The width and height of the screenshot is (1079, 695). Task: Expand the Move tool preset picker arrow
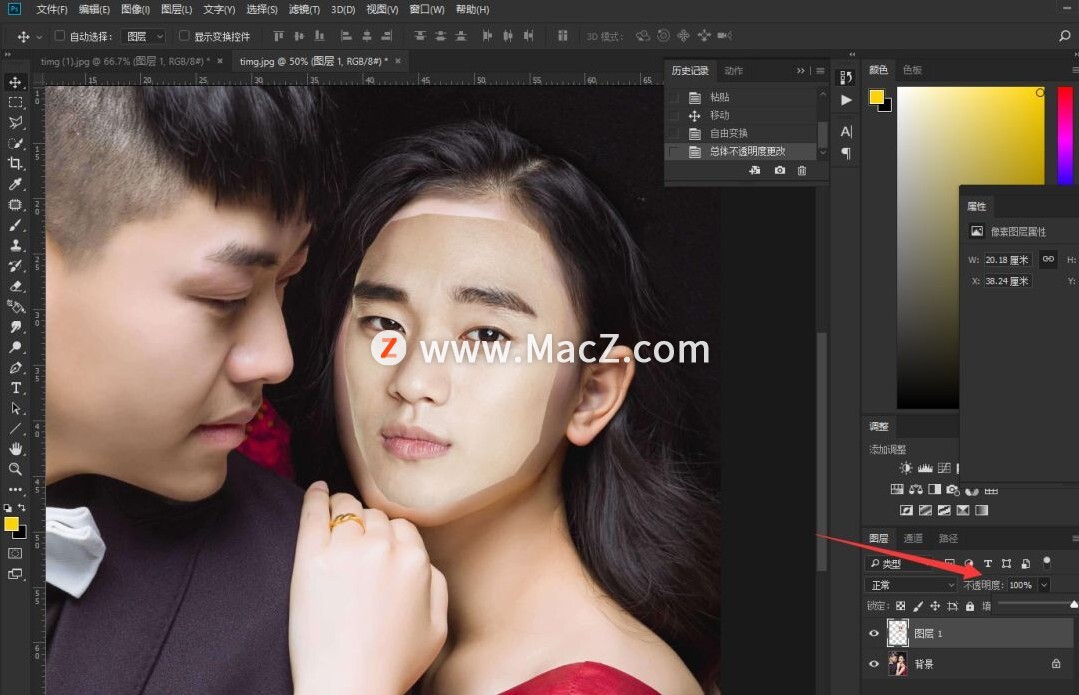39,36
